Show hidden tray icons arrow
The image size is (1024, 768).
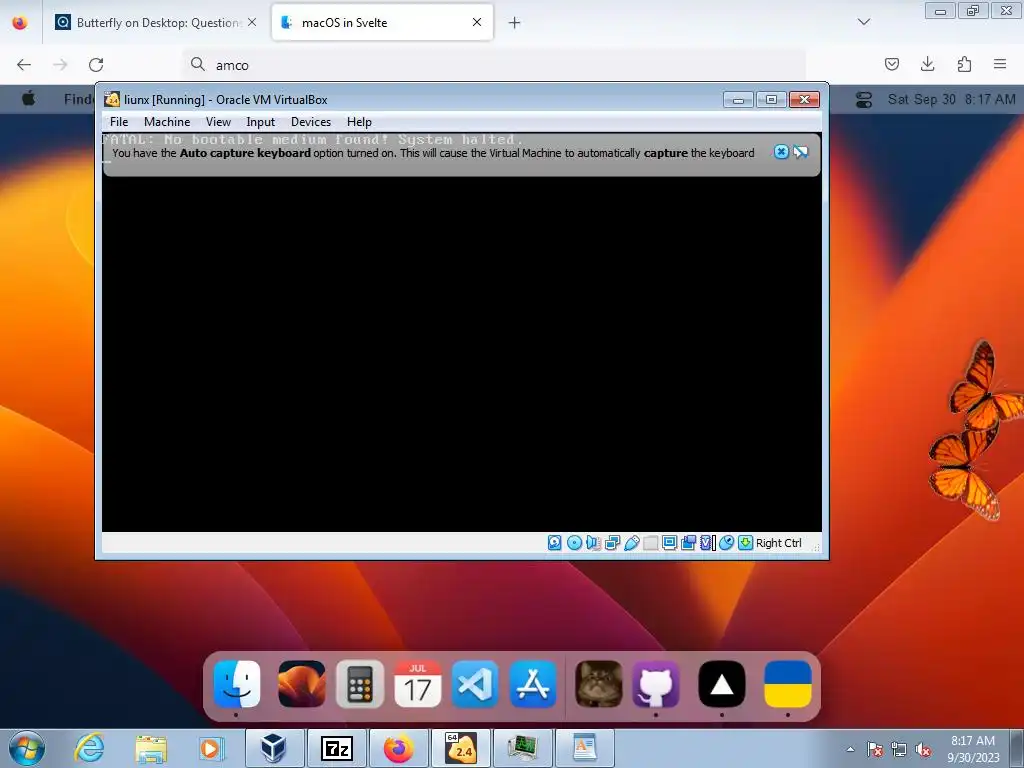[x=850, y=749]
